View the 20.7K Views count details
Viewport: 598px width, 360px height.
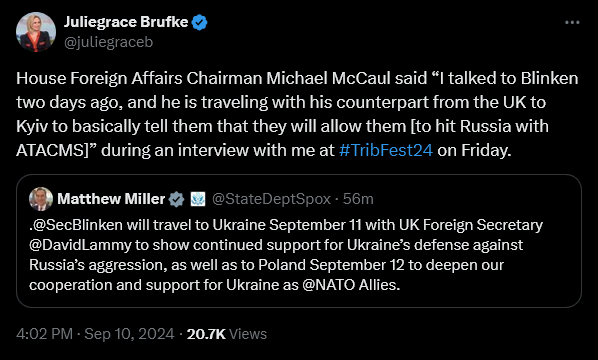[227, 334]
